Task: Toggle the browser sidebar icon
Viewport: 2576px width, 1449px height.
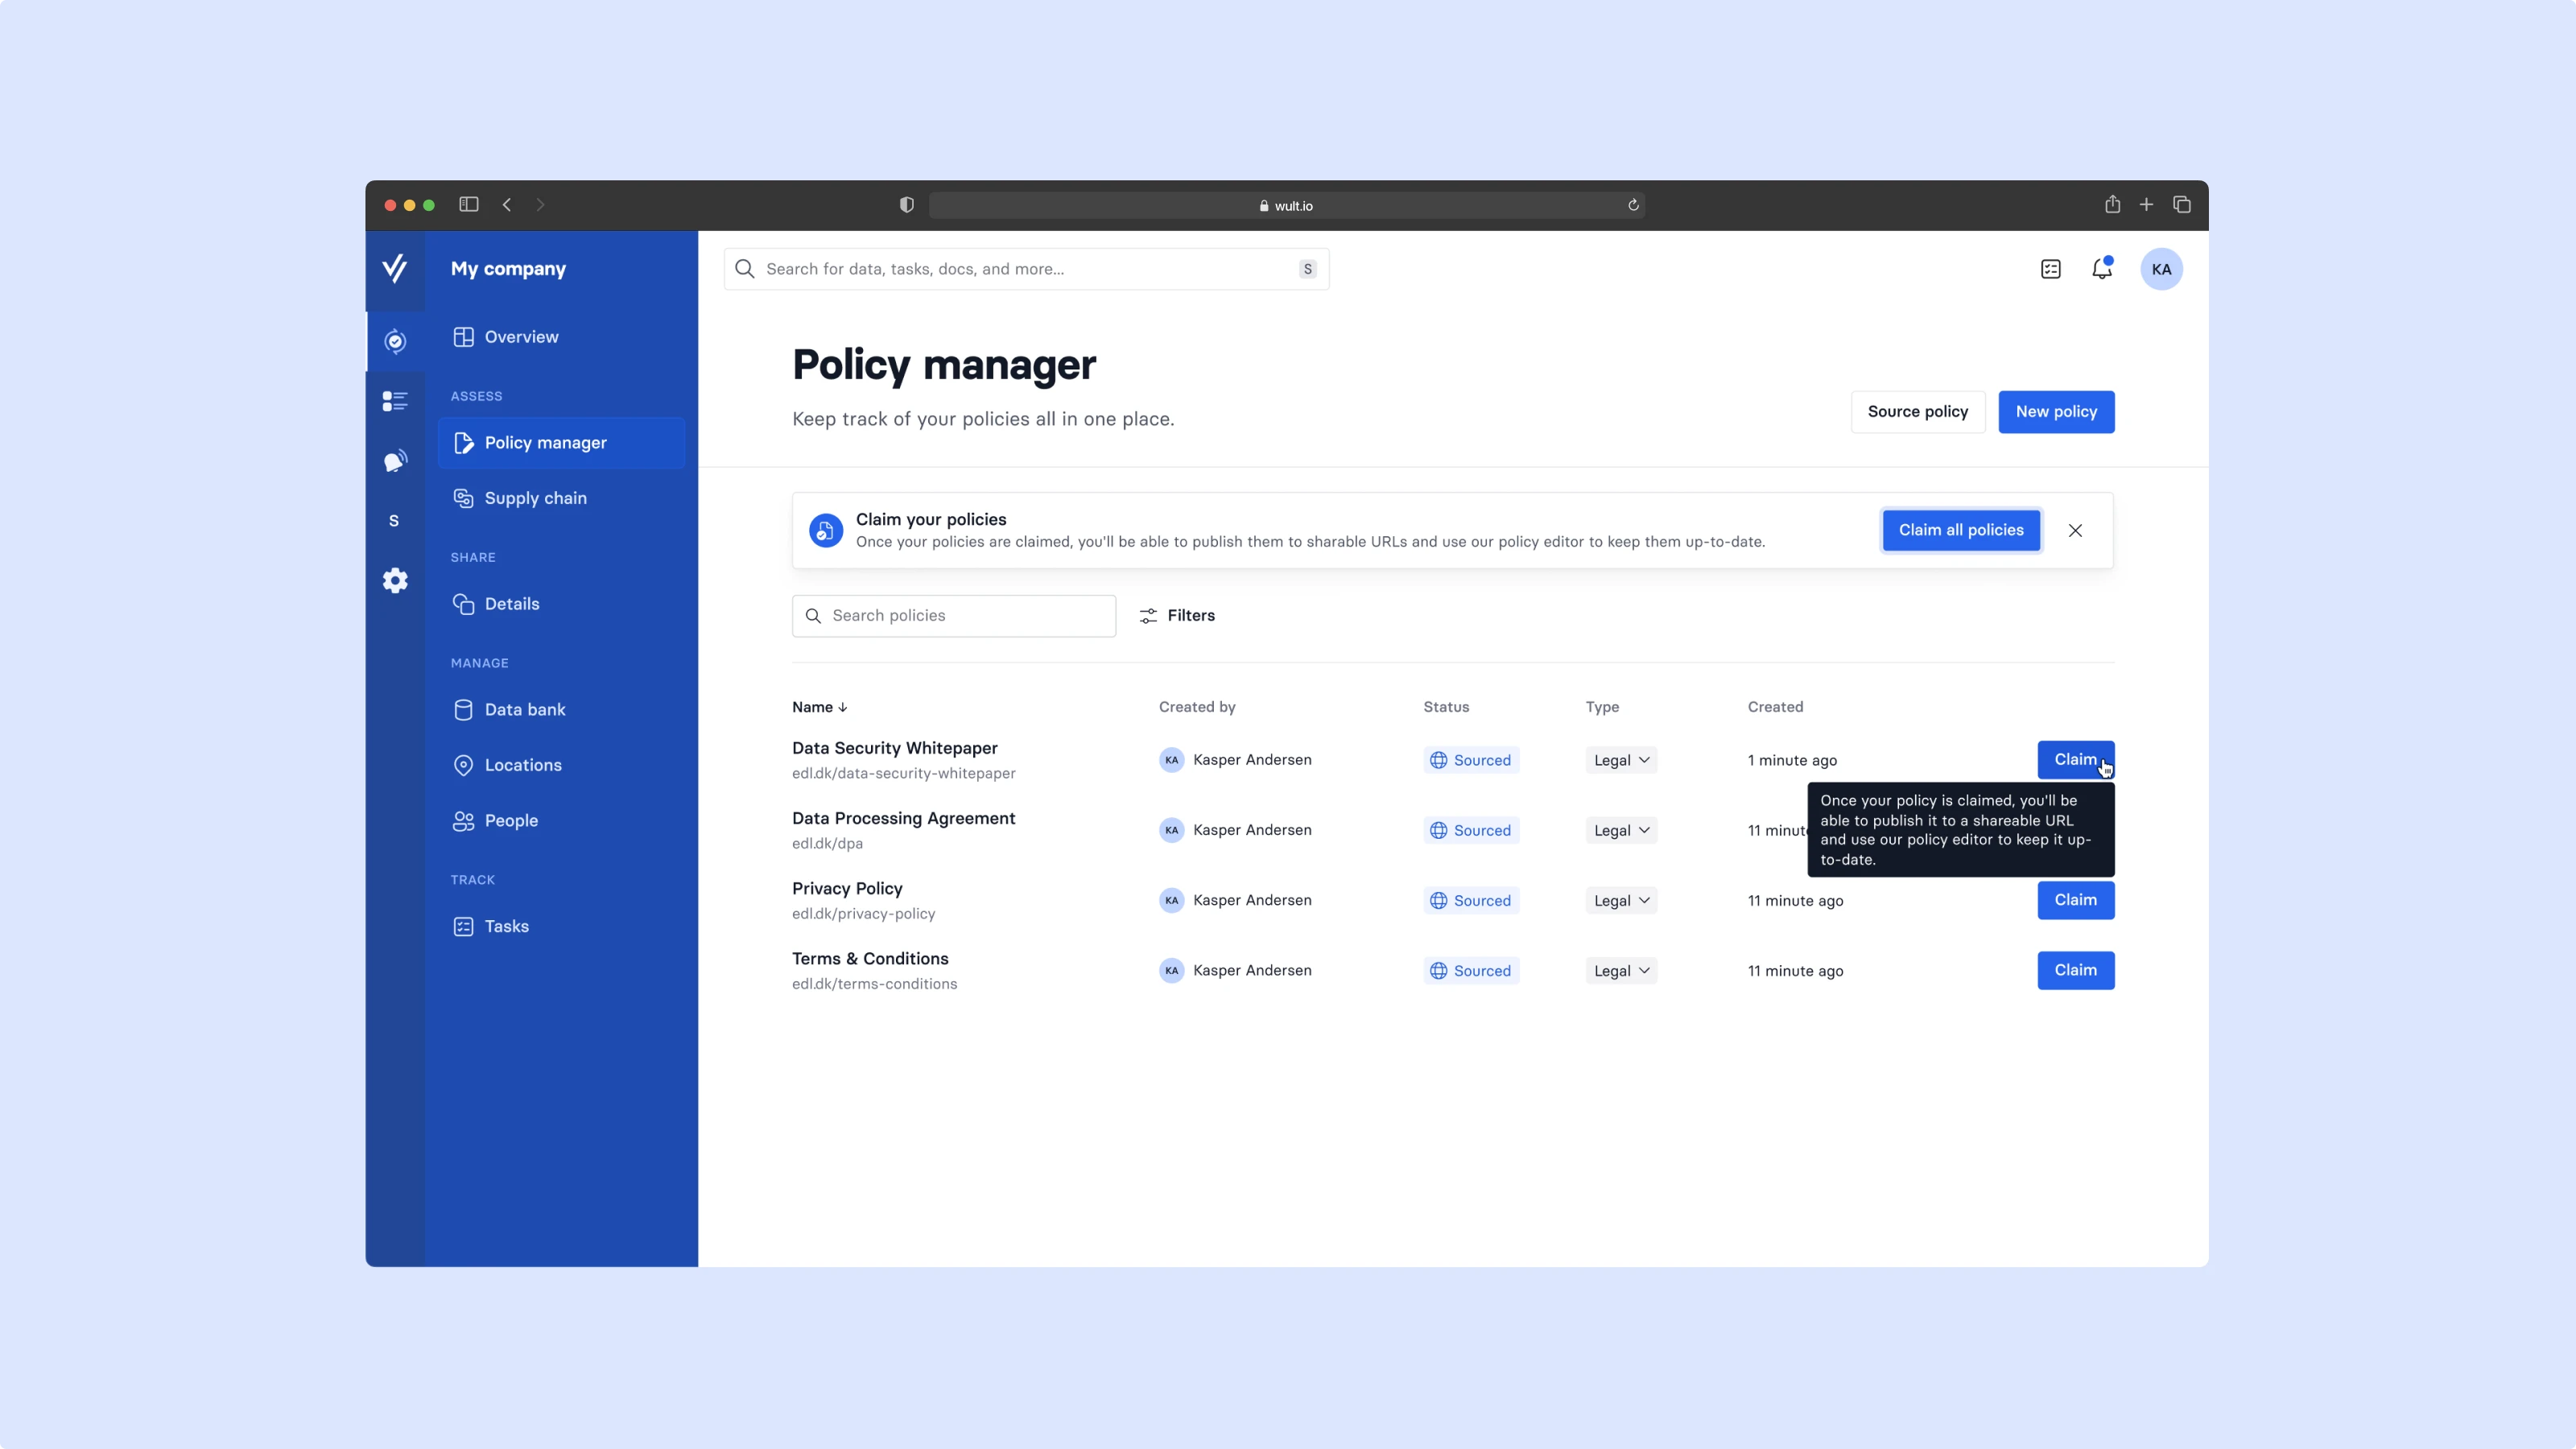Action: [469, 205]
